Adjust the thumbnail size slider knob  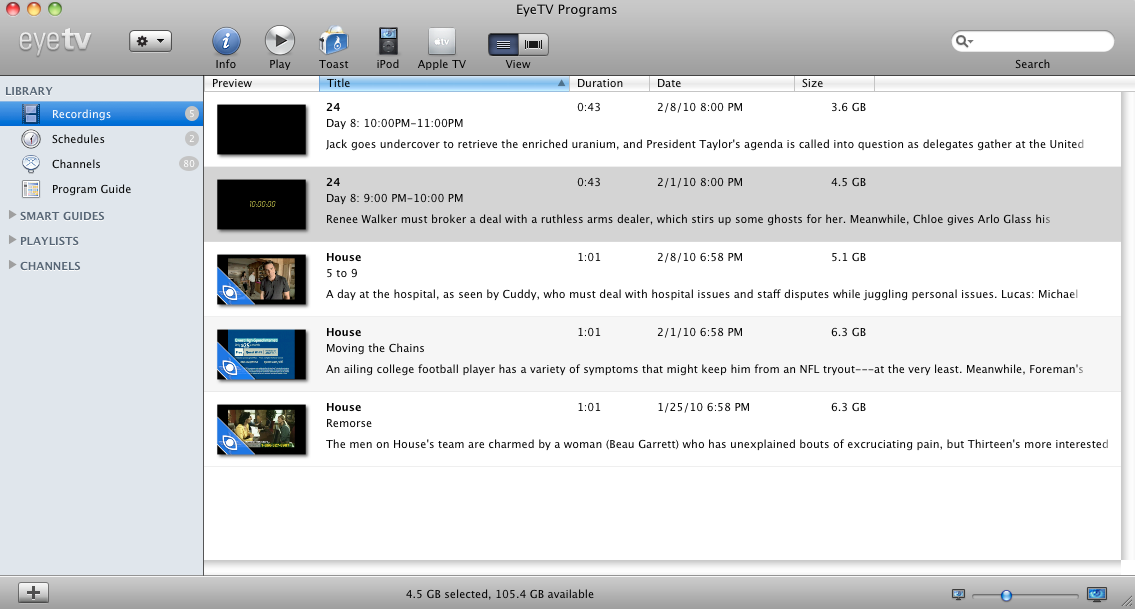coord(1006,595)
